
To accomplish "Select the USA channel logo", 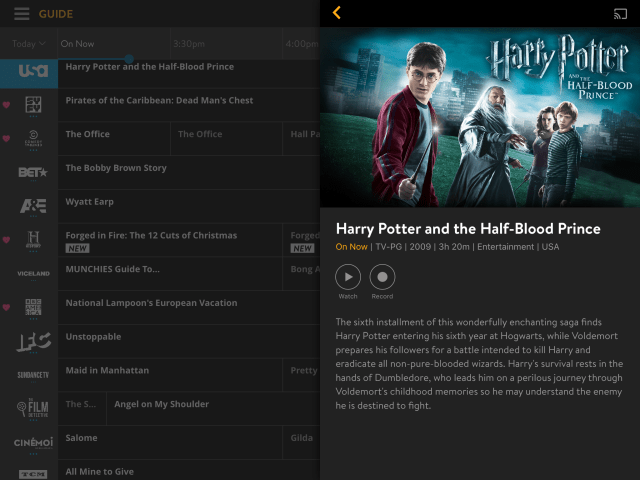I will pos(33,71).
